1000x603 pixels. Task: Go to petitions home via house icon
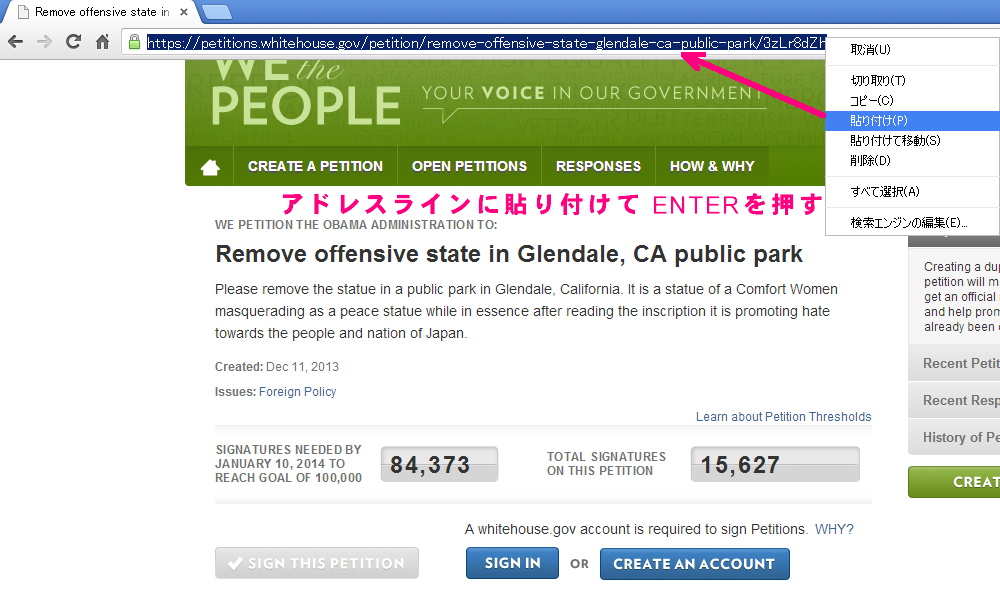point(210,166)
